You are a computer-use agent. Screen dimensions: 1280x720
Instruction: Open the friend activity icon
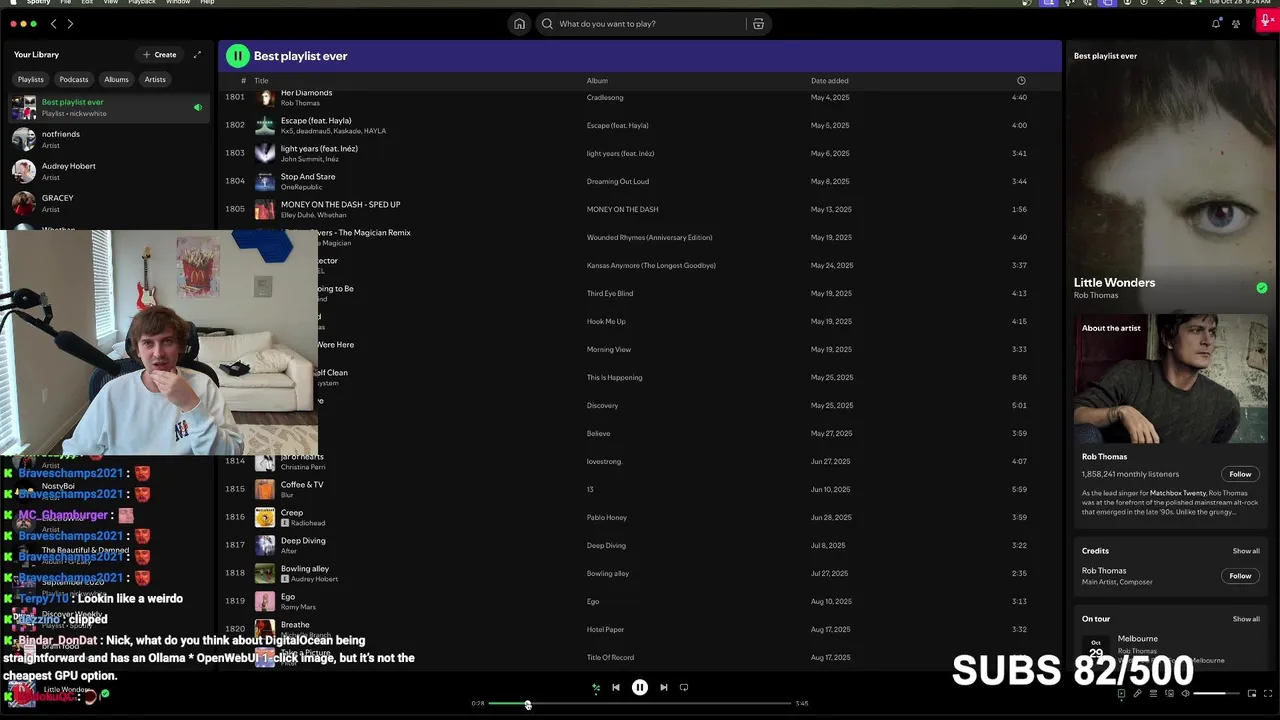coord(1236,24)
